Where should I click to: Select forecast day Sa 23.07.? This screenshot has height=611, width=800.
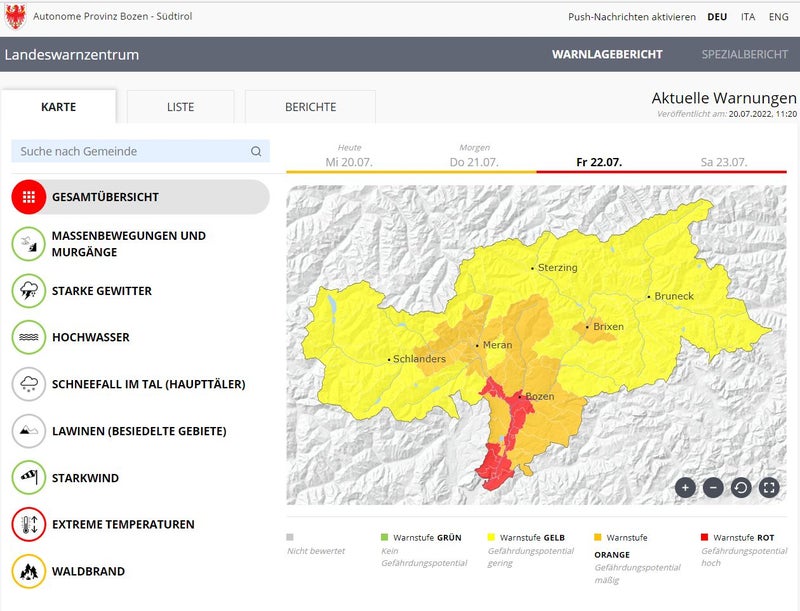pyautogui.click(x=724, y=162)
